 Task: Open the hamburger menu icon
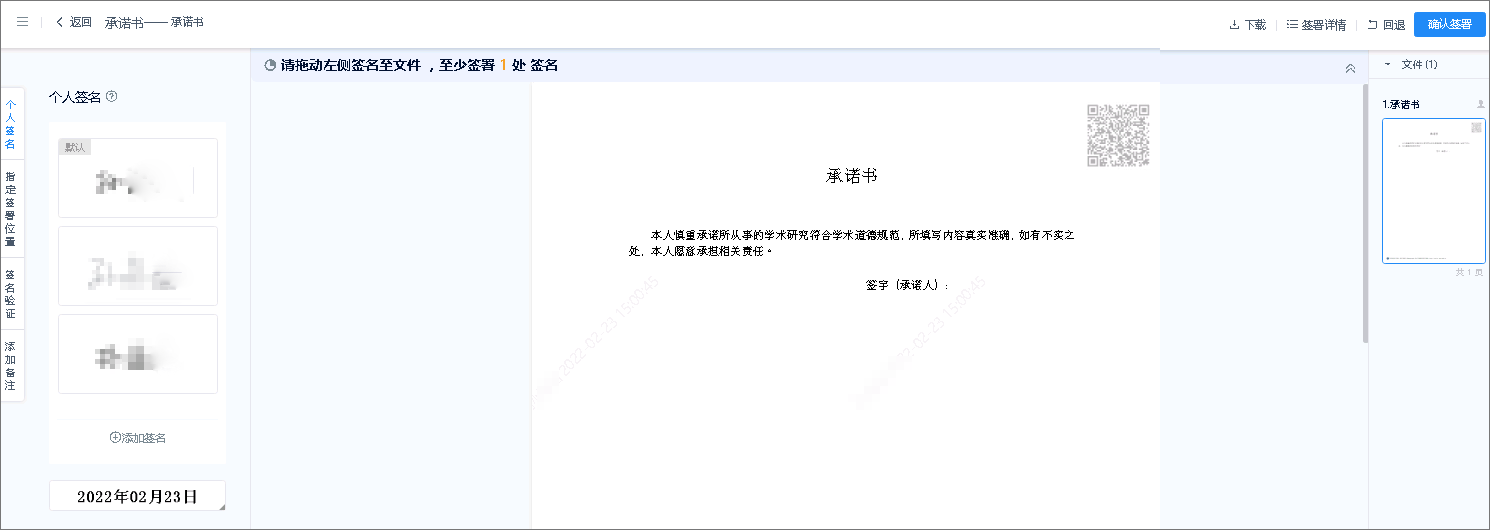[x=22, y=22]
